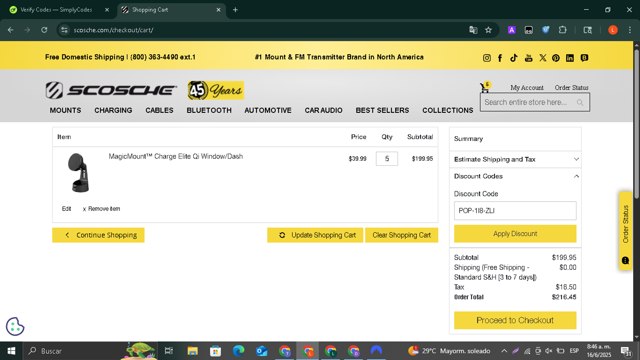Collapse the Discount Codes section
640x360 pixels.
(515, 176)
